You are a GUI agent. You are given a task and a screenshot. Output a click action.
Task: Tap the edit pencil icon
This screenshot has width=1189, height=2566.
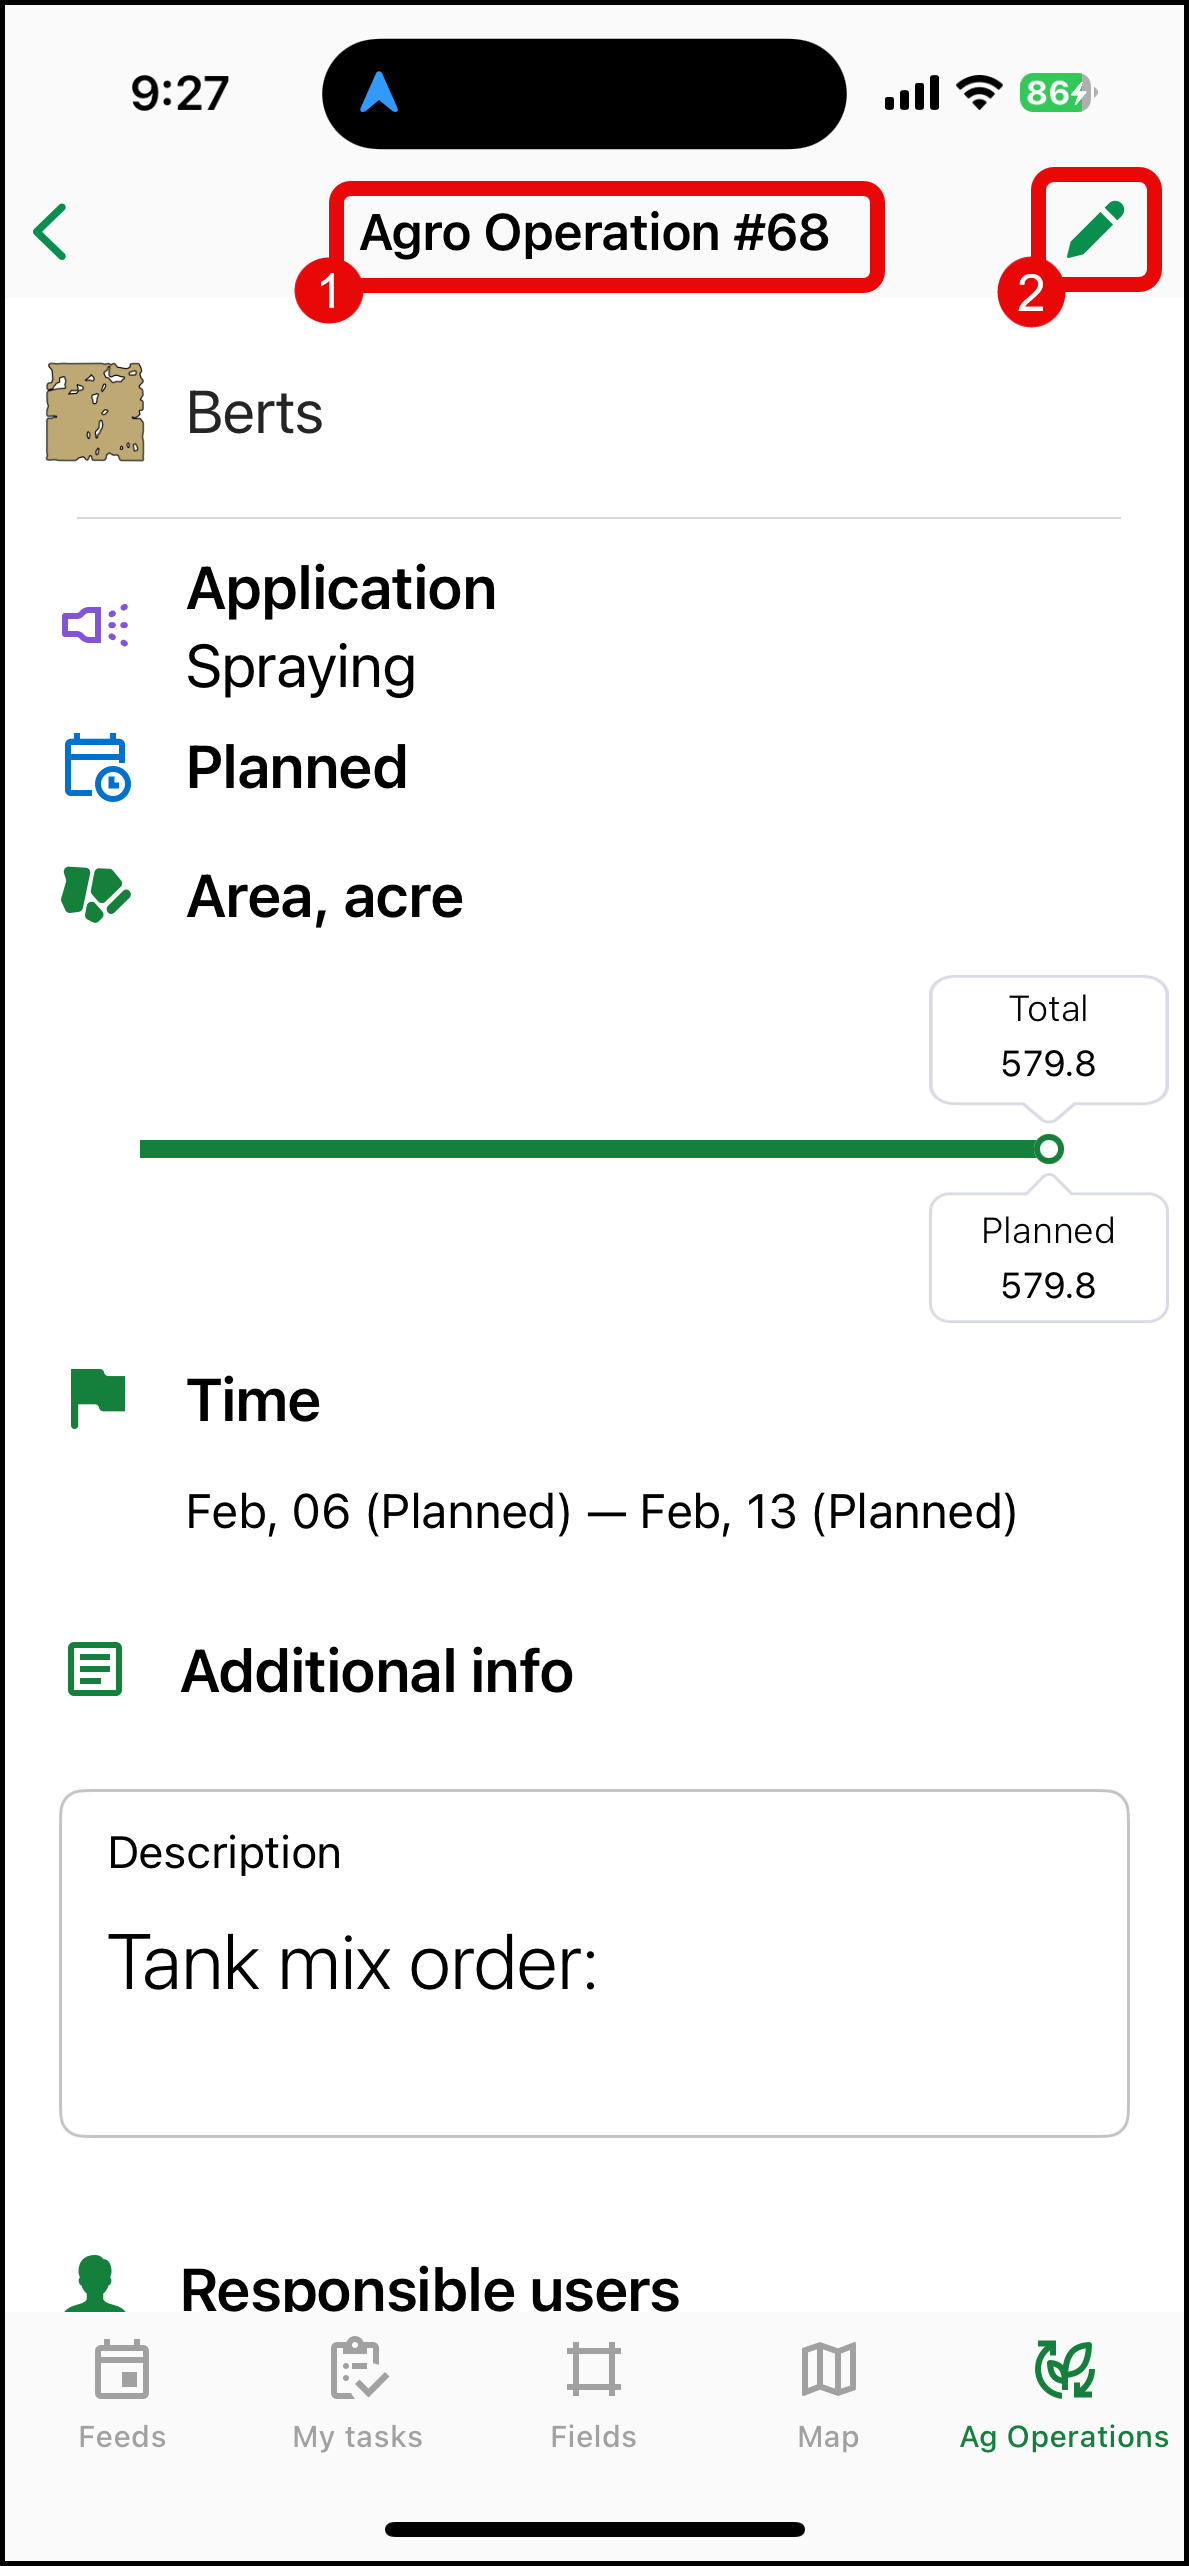(1096, 230)
